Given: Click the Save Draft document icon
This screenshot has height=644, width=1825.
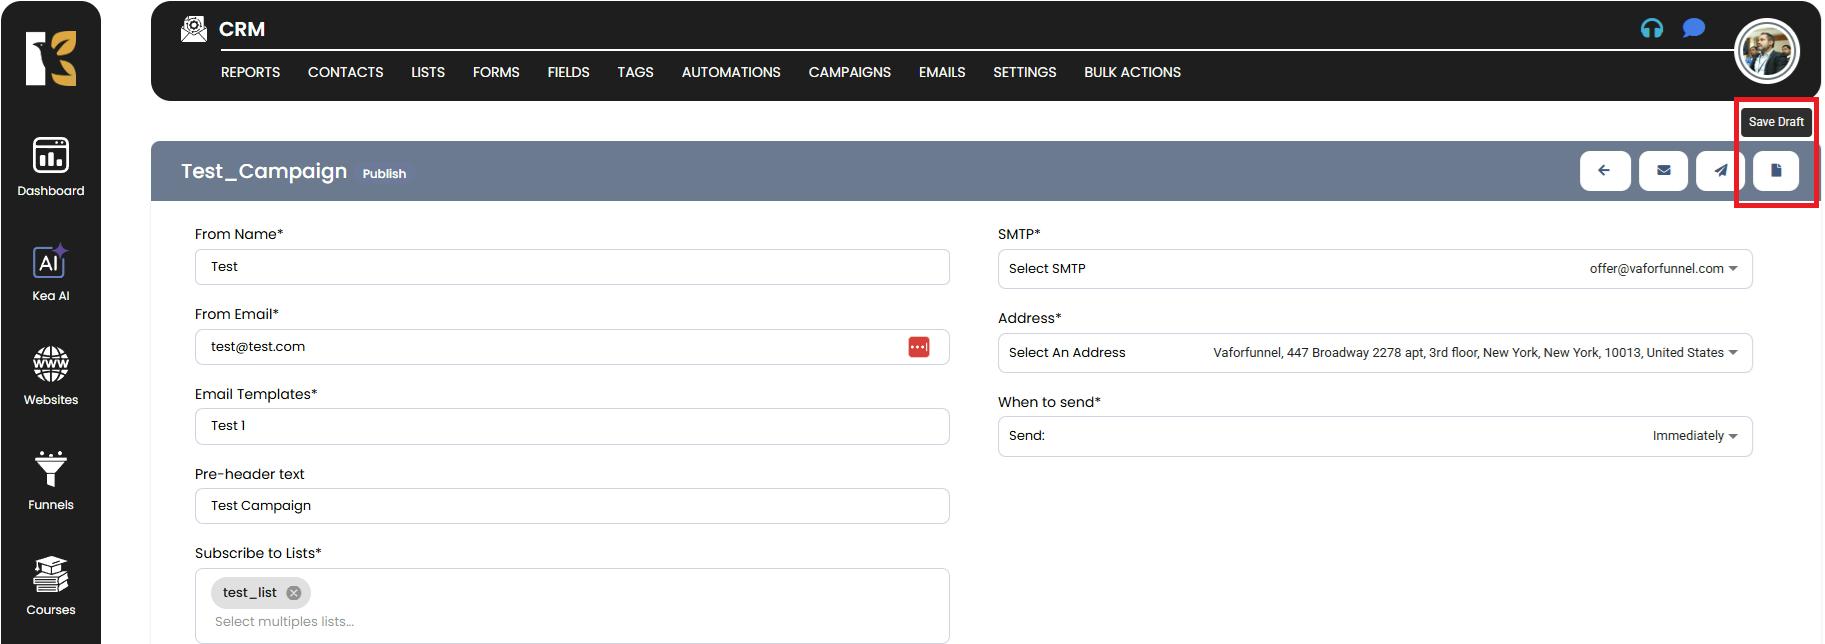Looking at the screenshot, I should pyautogui.click(x=1775, y=171).
